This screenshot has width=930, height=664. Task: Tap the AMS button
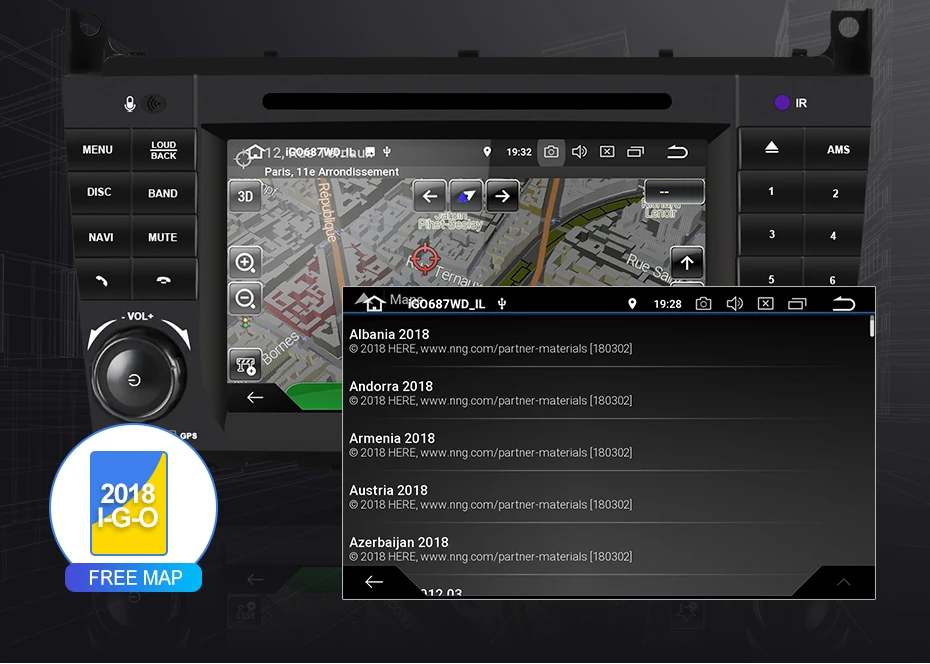pyautogui.click(x=838, y=149)
